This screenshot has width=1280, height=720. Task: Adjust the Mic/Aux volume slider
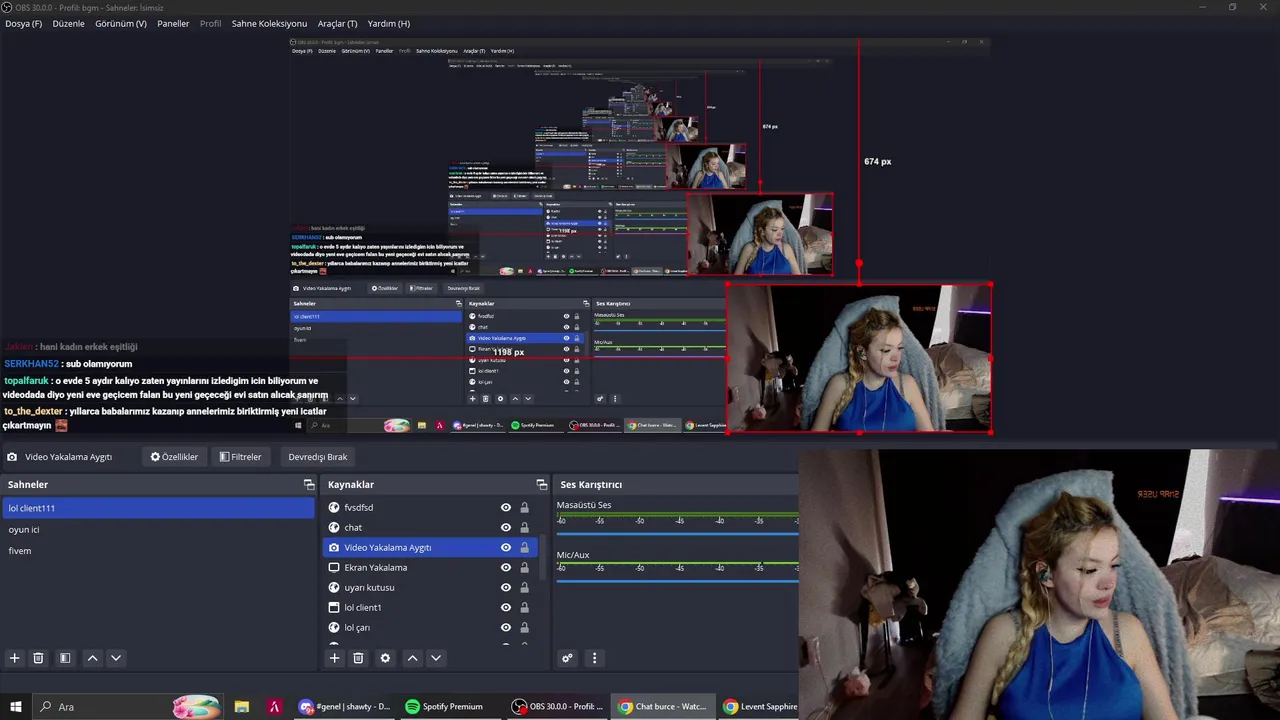click(x=678, y=581)
